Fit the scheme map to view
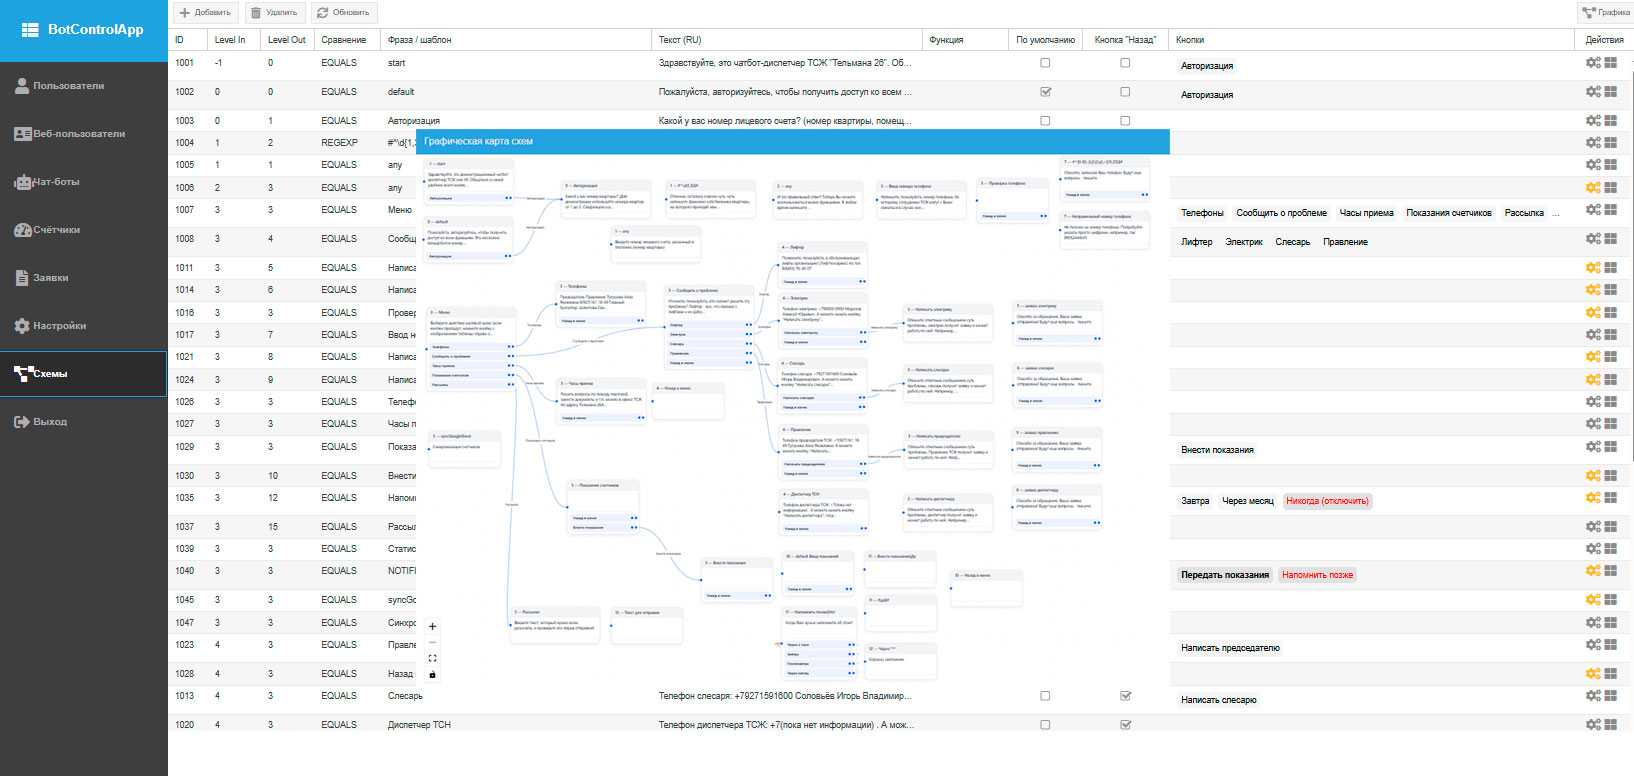The width and height of the screenshot is (1634, 776). point(432,658)
